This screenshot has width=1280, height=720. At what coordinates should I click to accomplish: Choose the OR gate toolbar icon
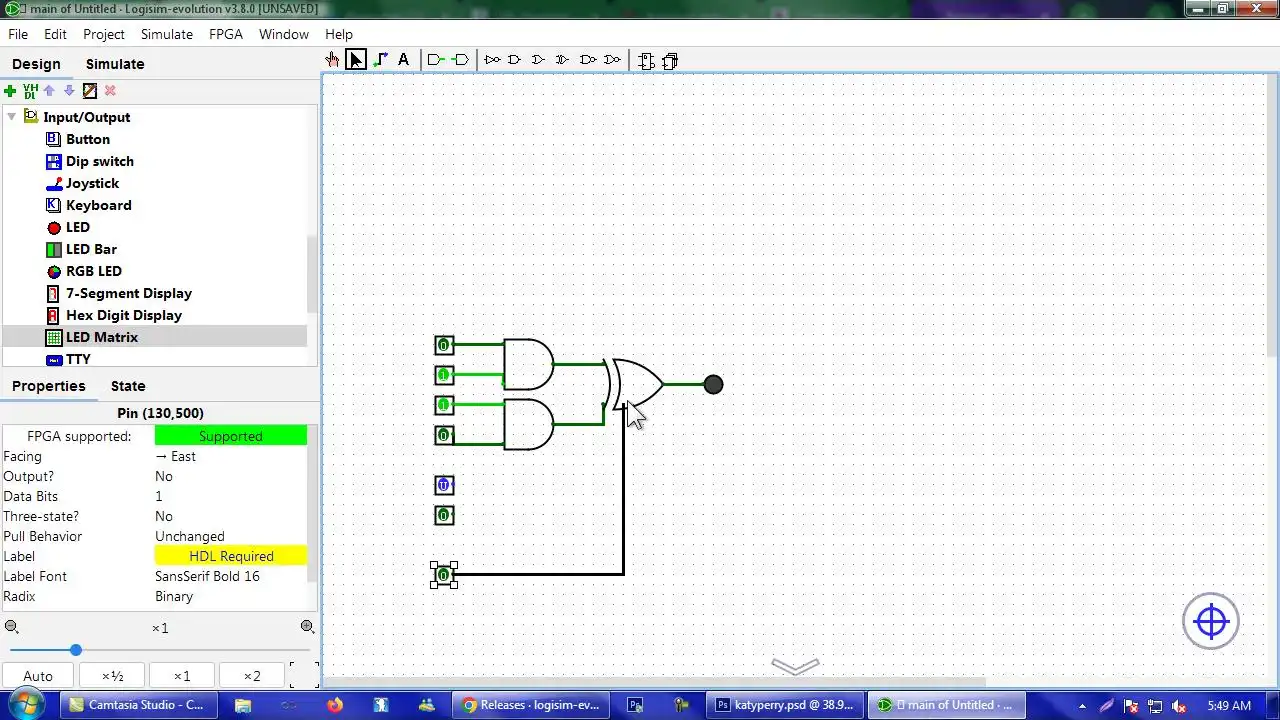pos(539,60)
